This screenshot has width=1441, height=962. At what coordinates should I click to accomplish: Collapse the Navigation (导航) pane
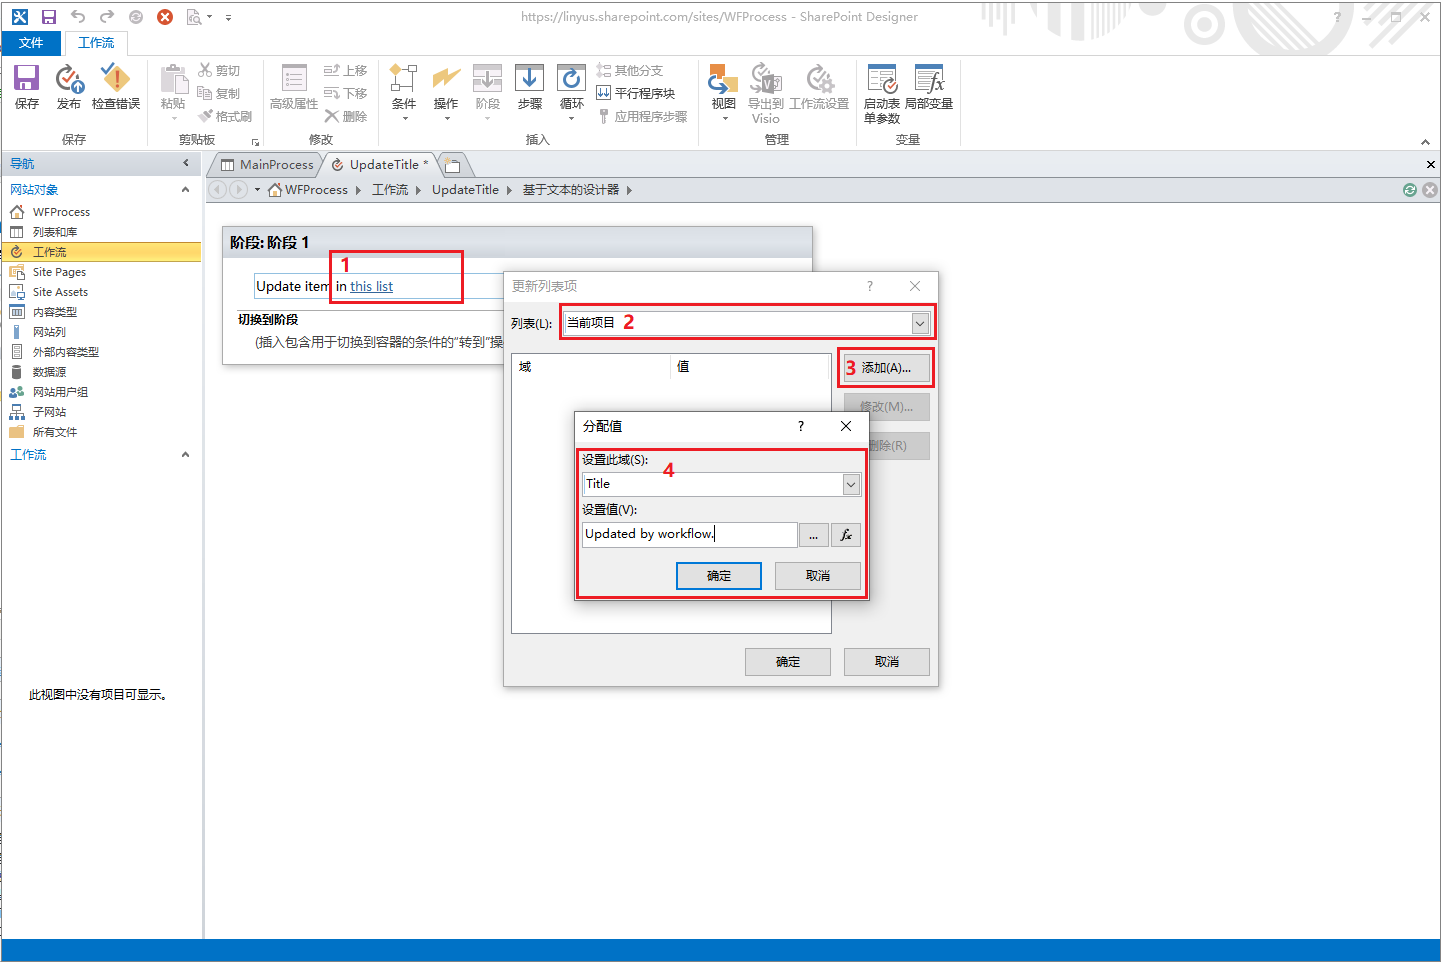pos(185,163)
